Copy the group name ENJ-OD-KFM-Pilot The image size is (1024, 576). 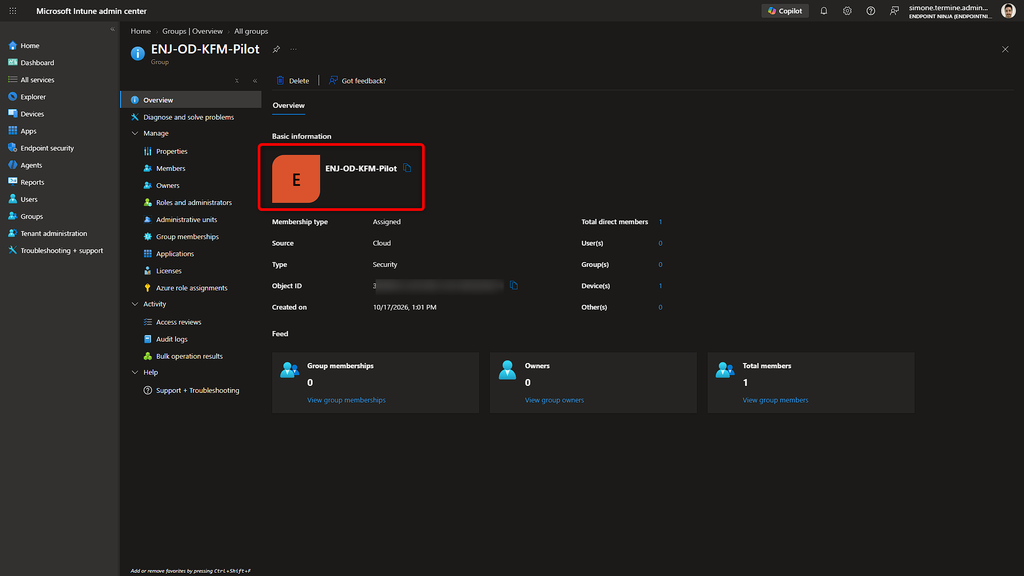407,168
